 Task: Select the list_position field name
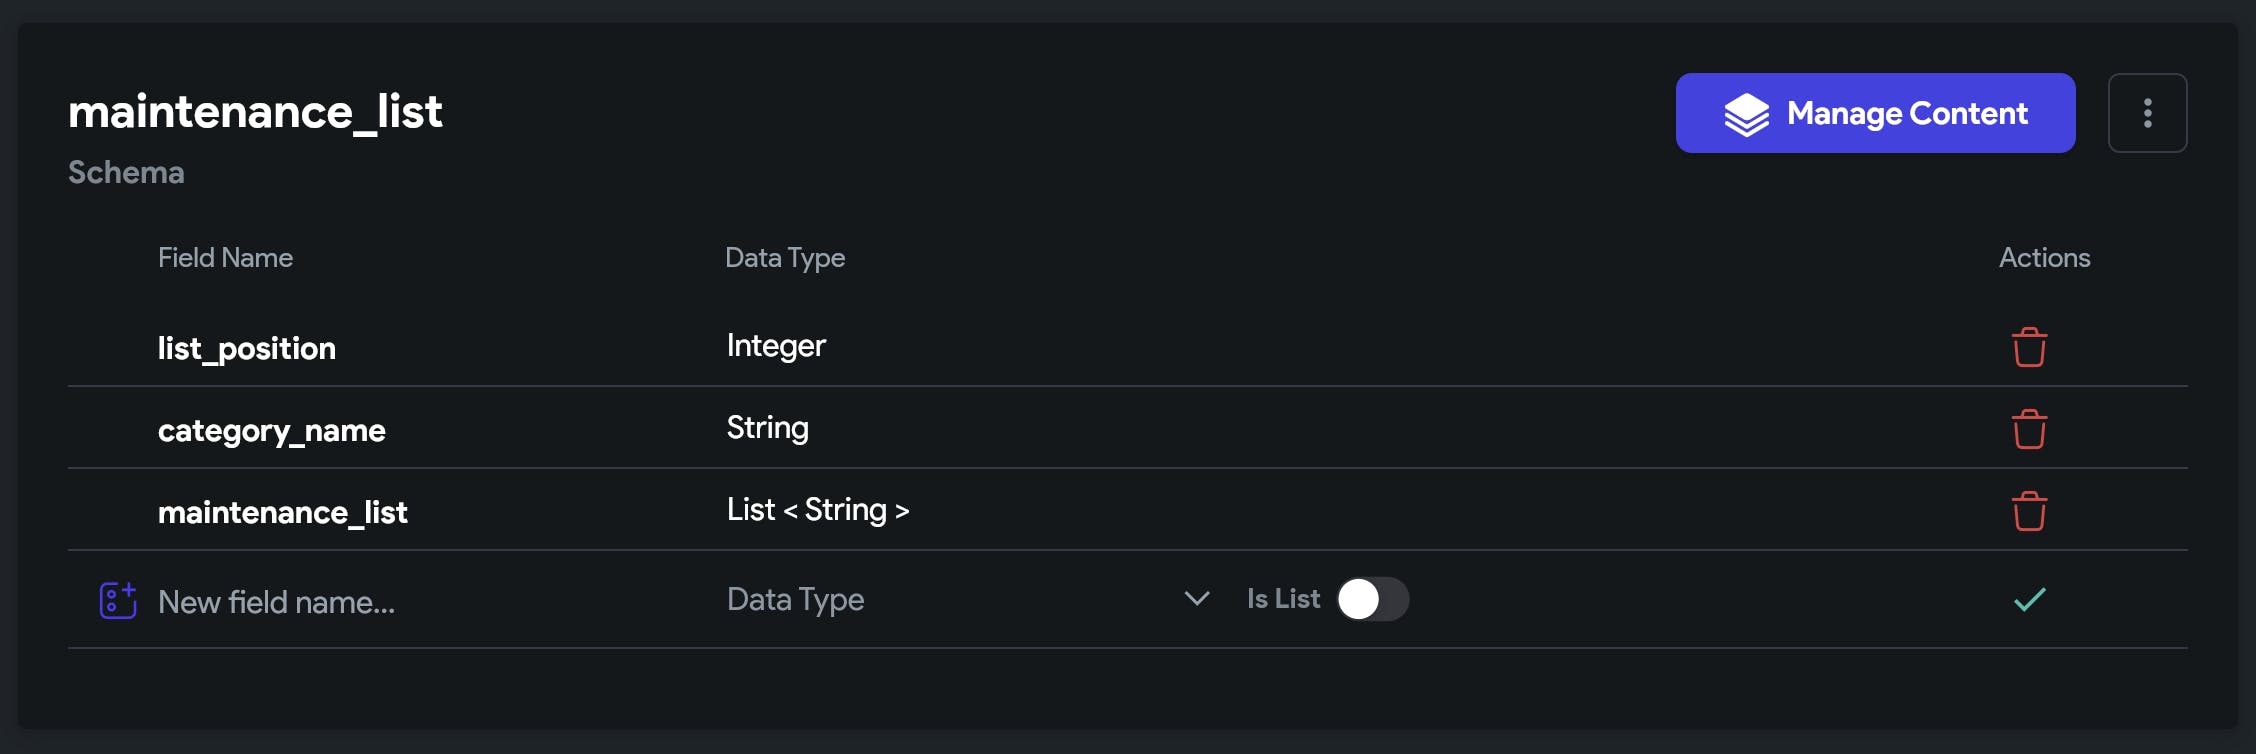pos(247,349)
